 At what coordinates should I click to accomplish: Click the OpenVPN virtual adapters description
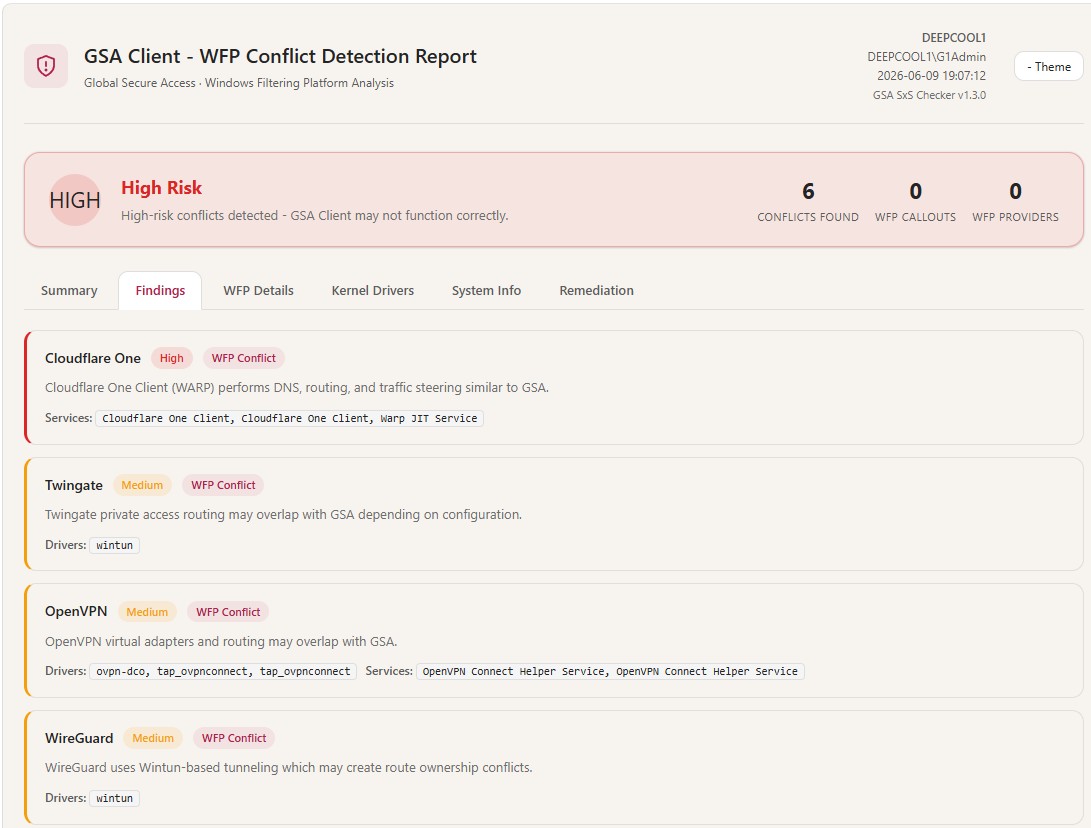pyautogui.click(x=221, y=642)
